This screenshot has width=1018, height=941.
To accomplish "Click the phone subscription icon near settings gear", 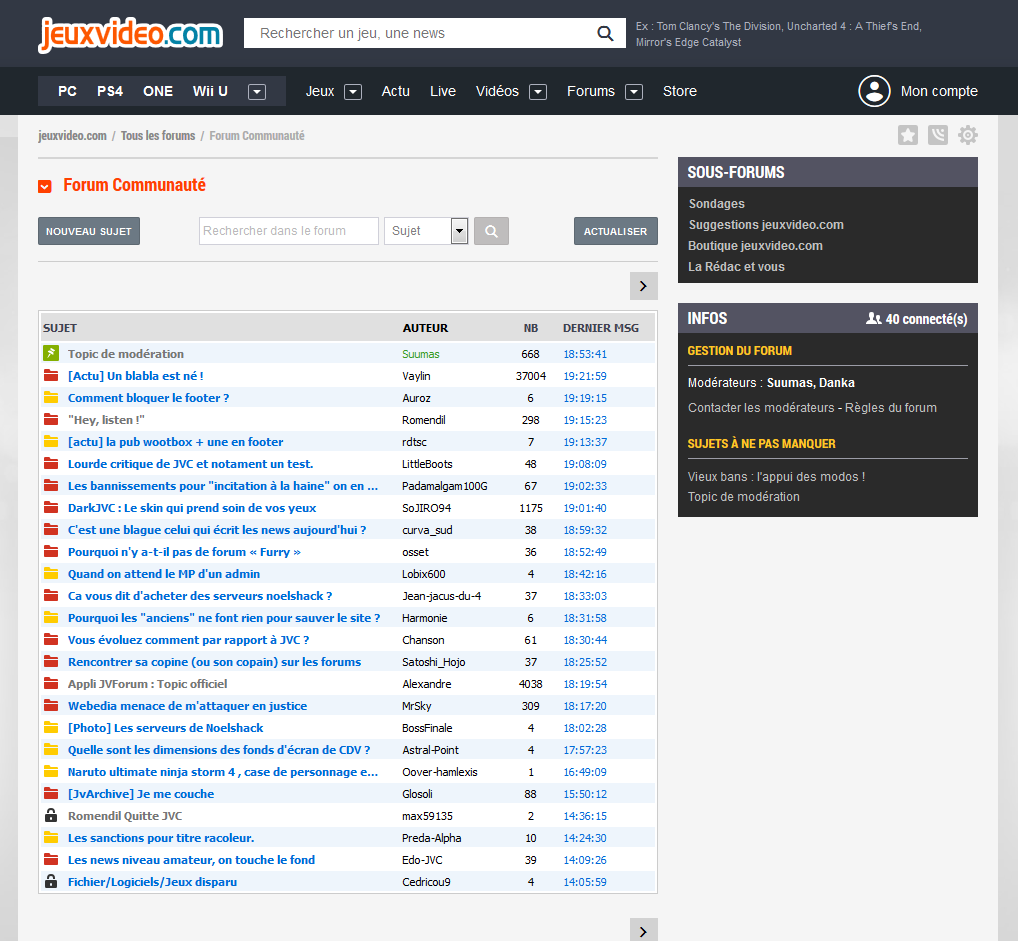I will pyautogui.click(x=937, y=135).
